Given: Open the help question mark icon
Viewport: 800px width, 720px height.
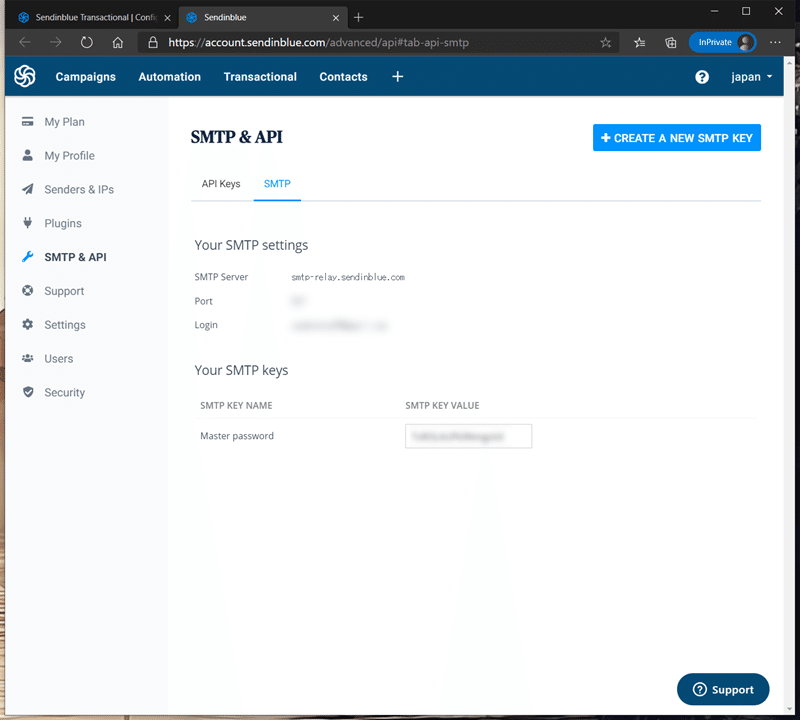Looking at the screenshot, I should coord(702,77).
